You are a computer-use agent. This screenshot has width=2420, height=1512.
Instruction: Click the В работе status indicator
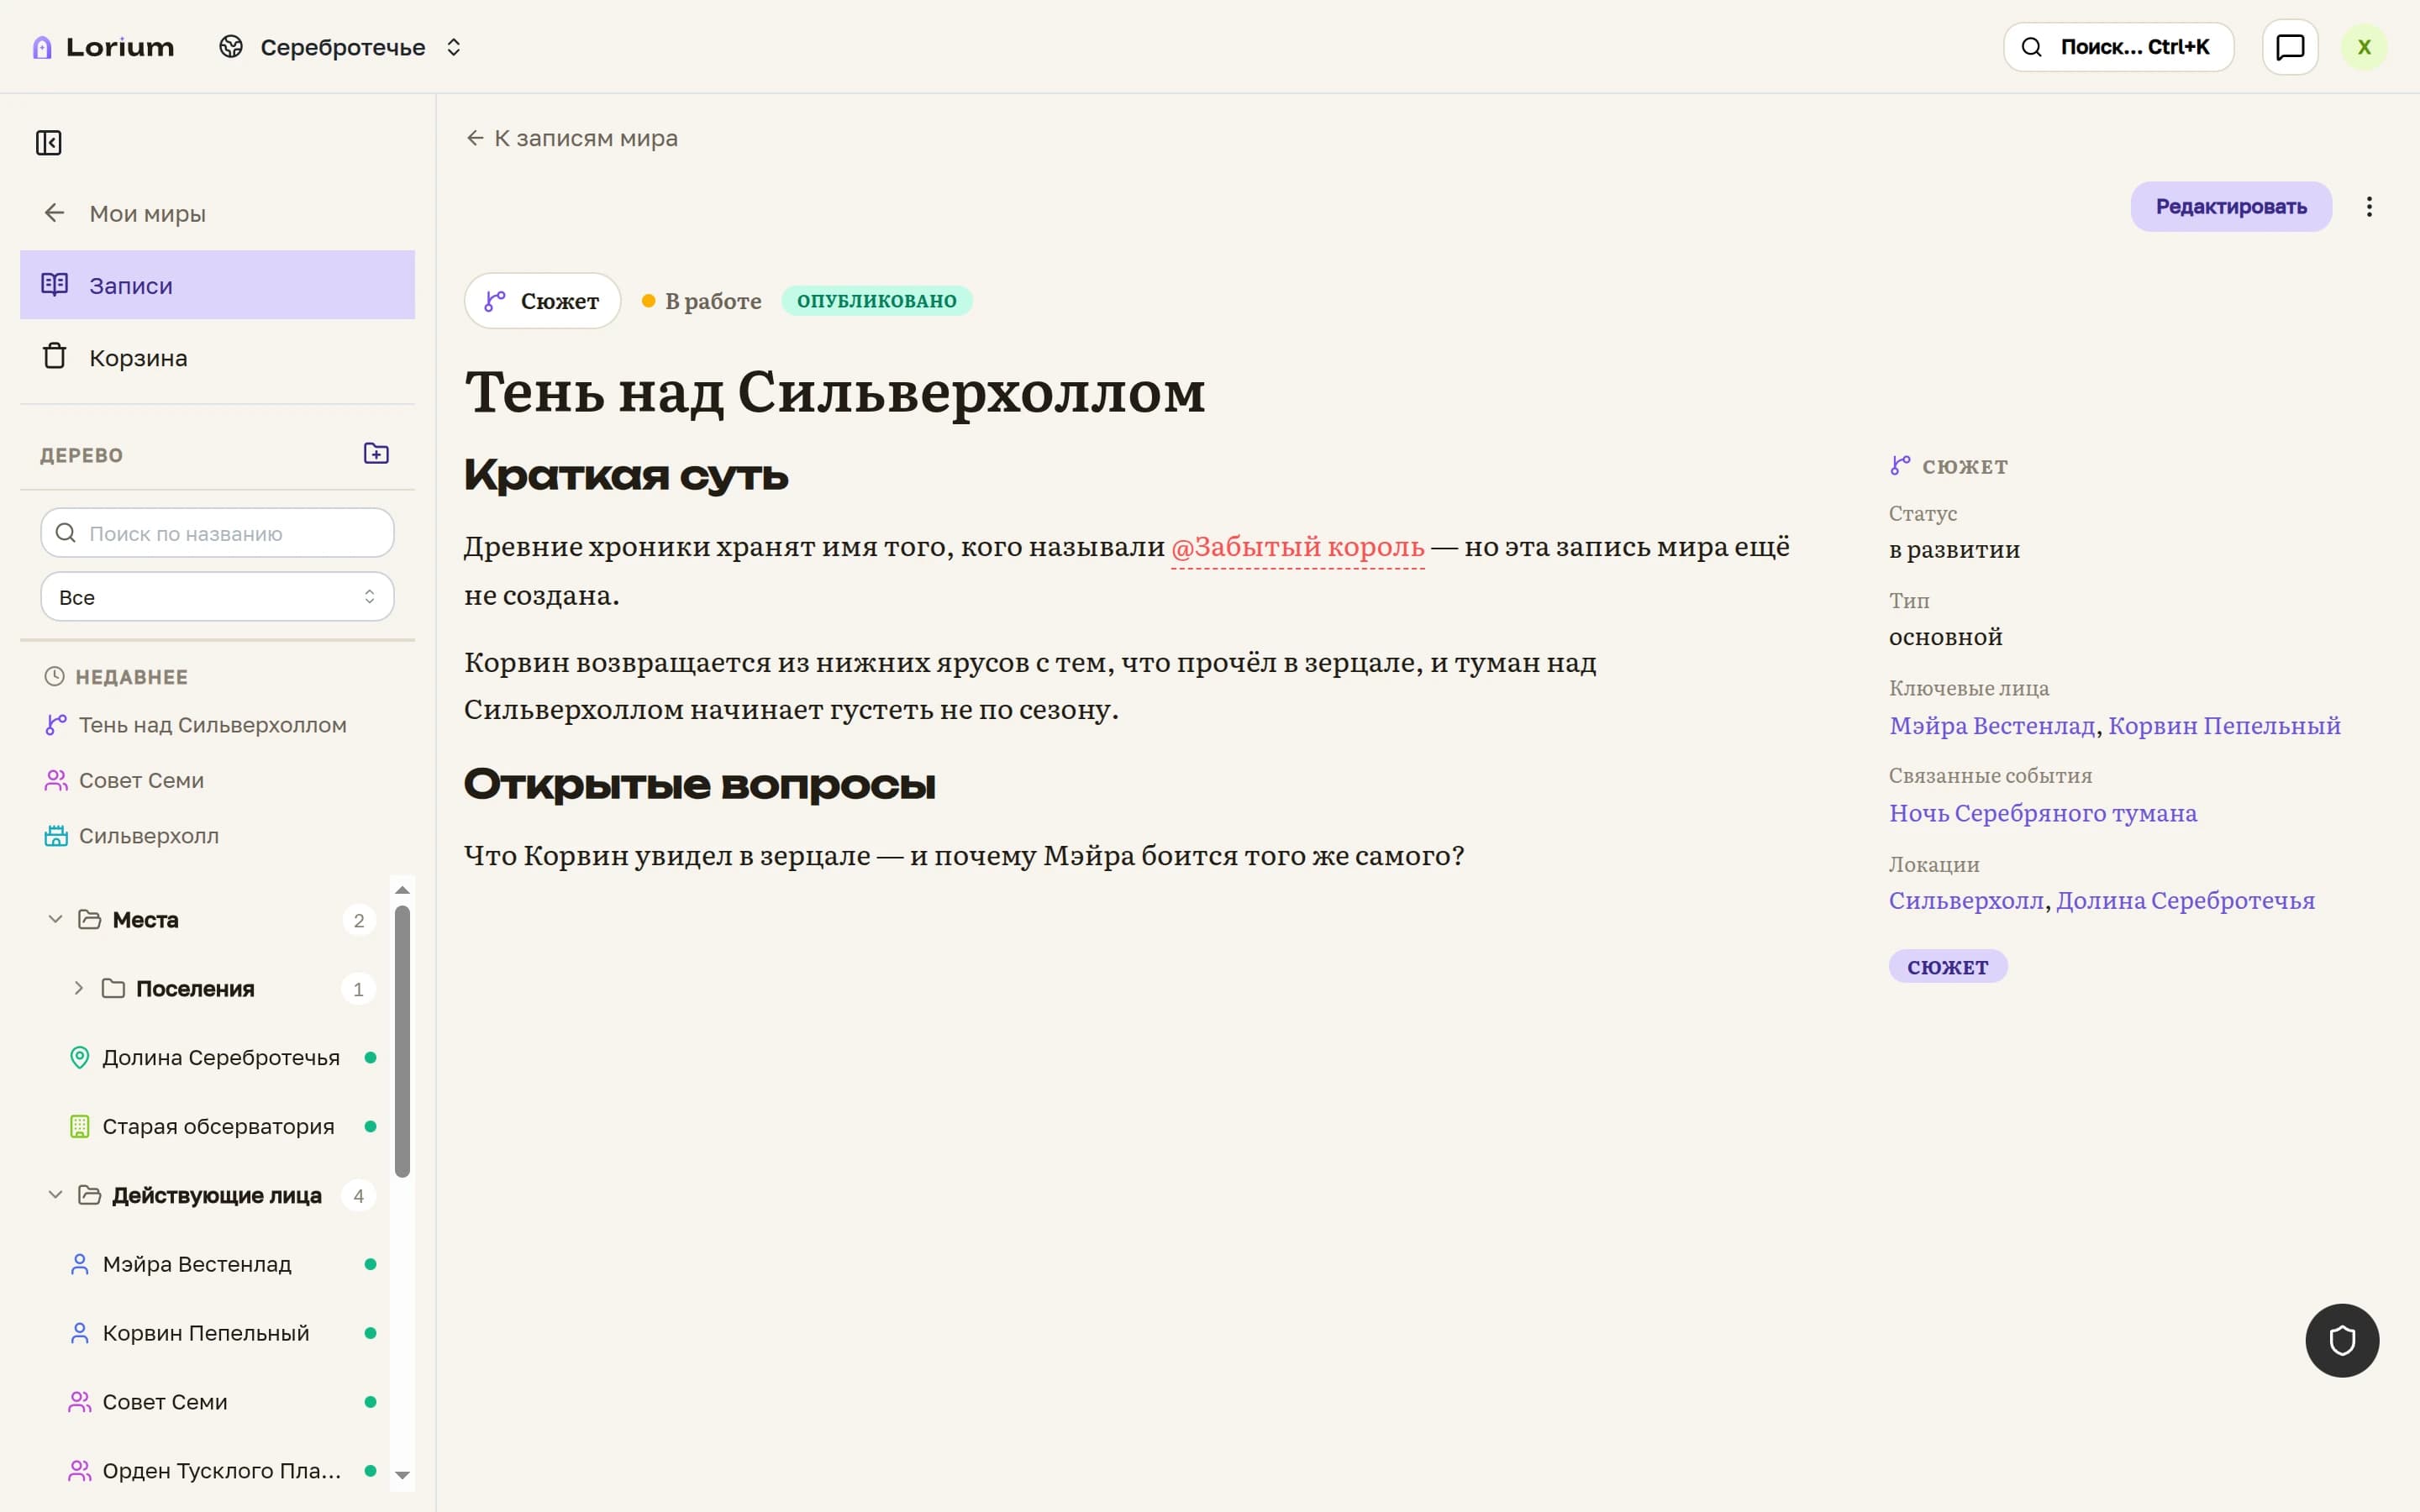tap(702, 301)
